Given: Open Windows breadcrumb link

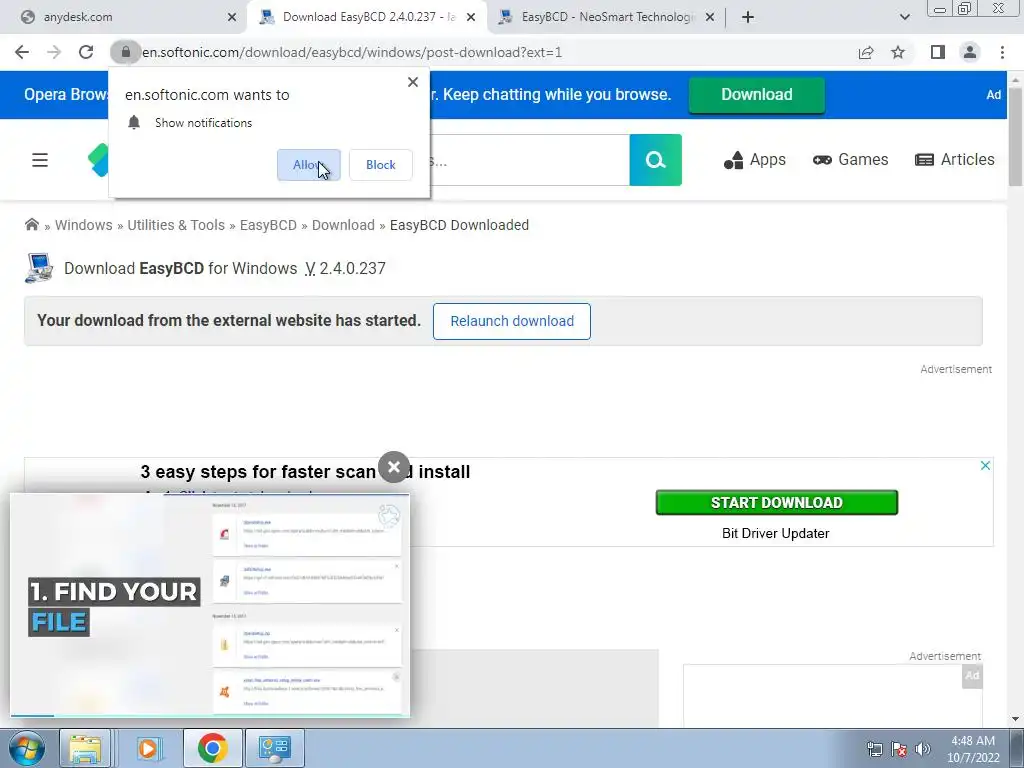Looking at the screenshot, I should [84, 225].
